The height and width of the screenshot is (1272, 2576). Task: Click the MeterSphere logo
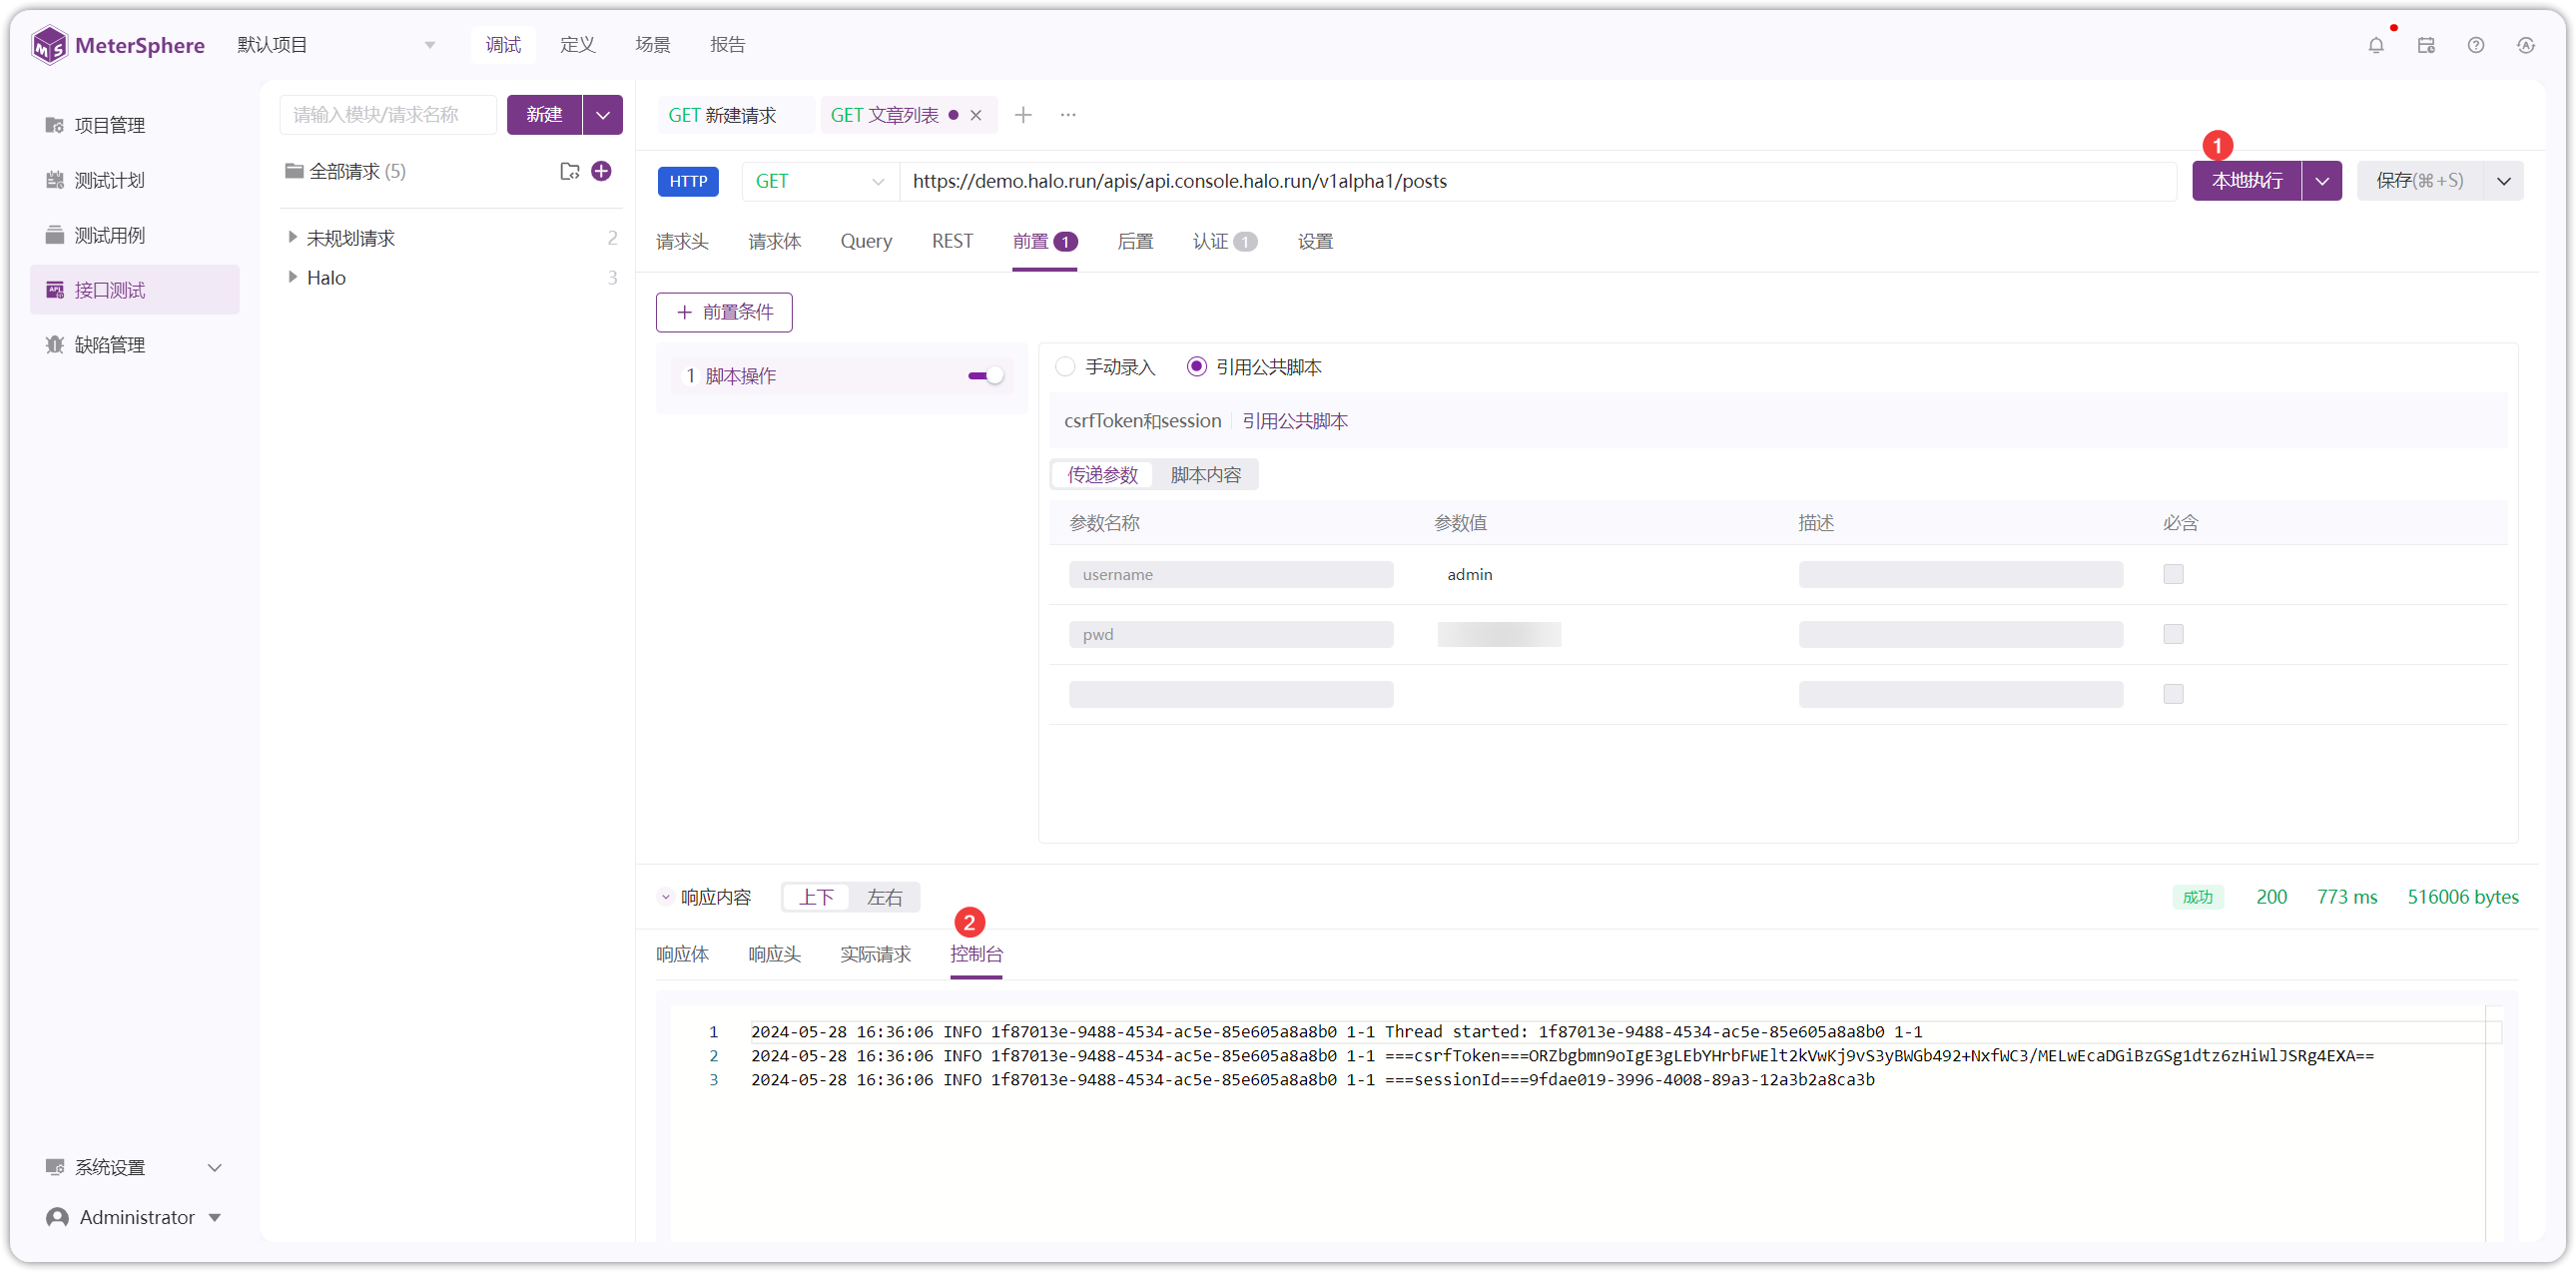pyautogui.click(x=117, y=45)
